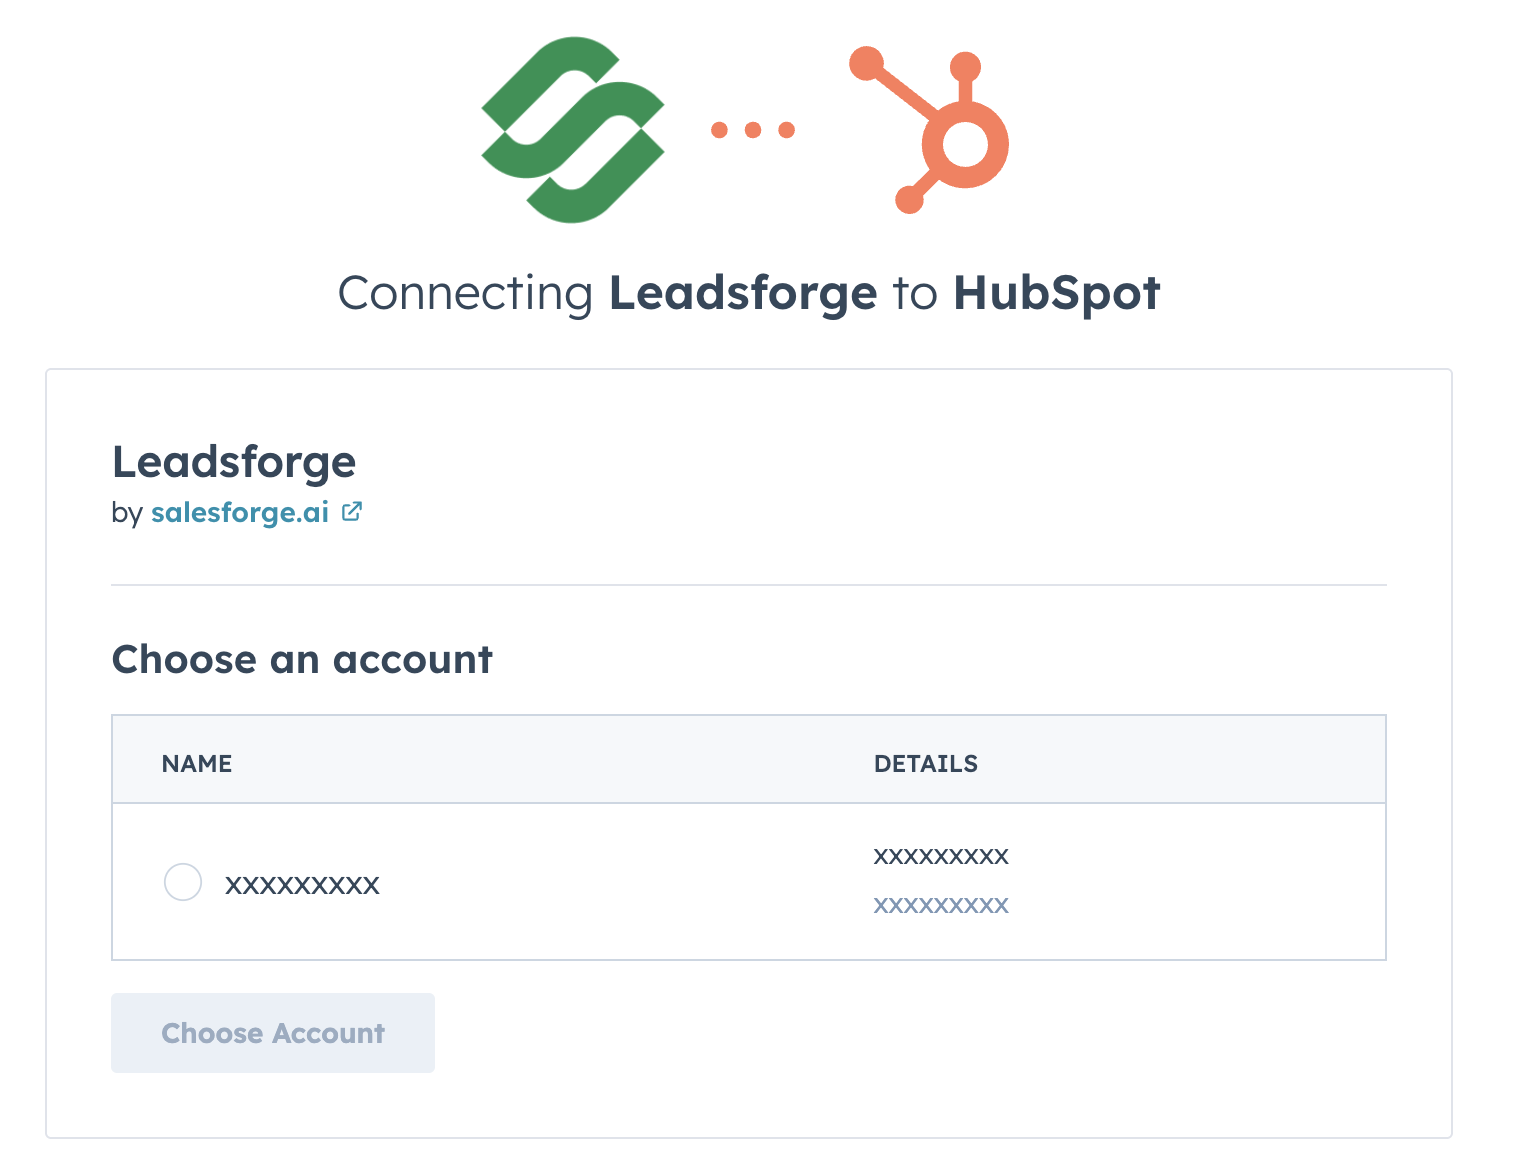Click the NAME column header
This screenshot has height=1166, width=1526.
(x=197, y=764)
